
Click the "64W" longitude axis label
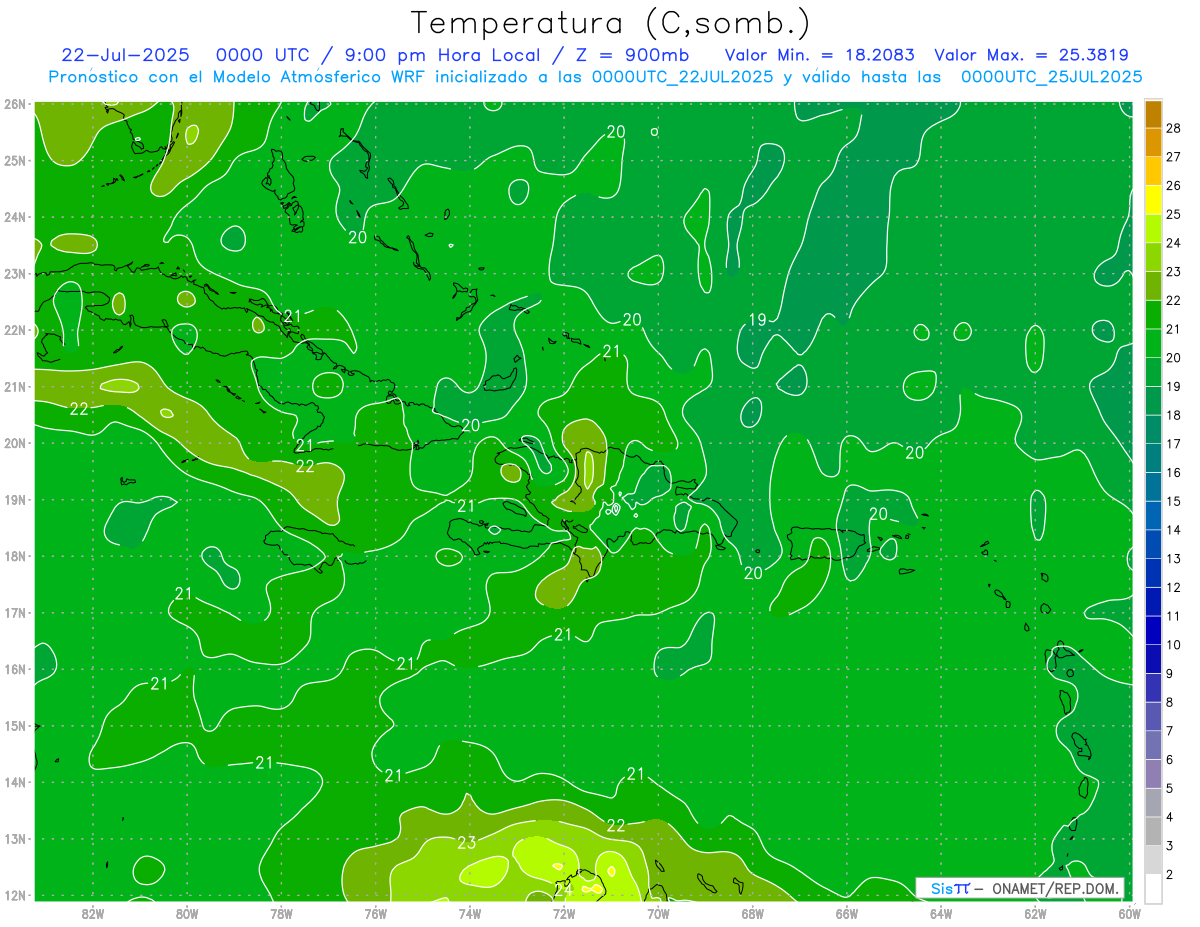940,913
